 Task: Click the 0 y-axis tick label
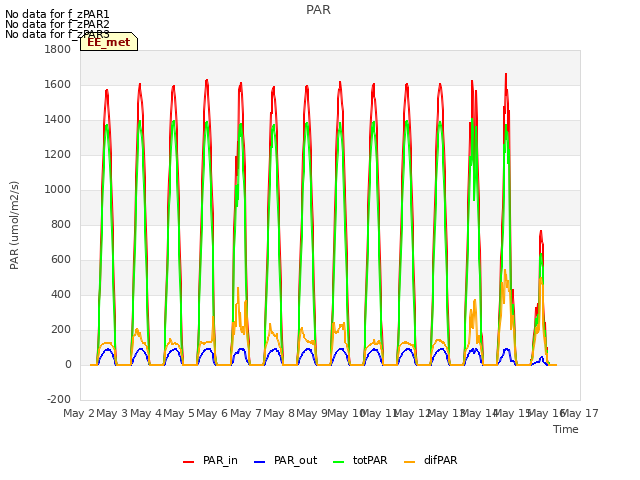pyautogui.click(x=68, y=364)
